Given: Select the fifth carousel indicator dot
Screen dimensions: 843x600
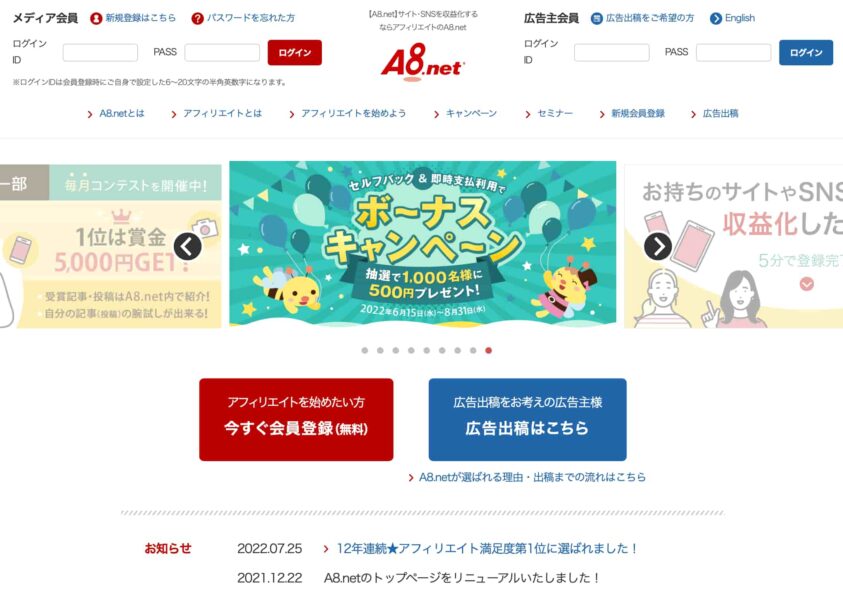Looking at the screenshot, I should 426,351.
